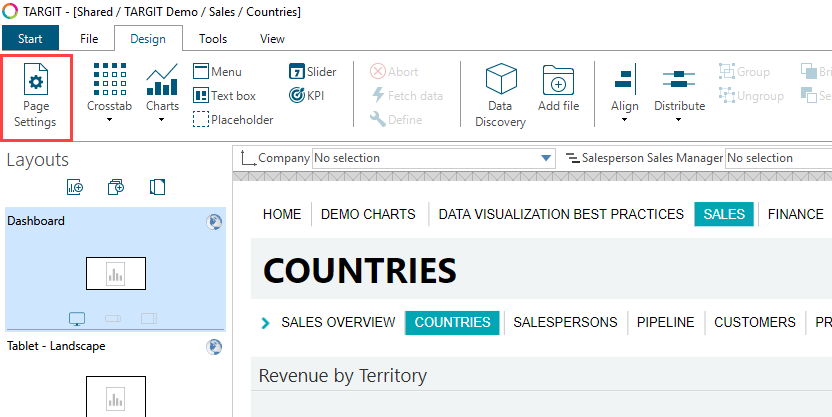
Task: Switch to the View tab
Action: pyautogui.click(x=272, y=39)
